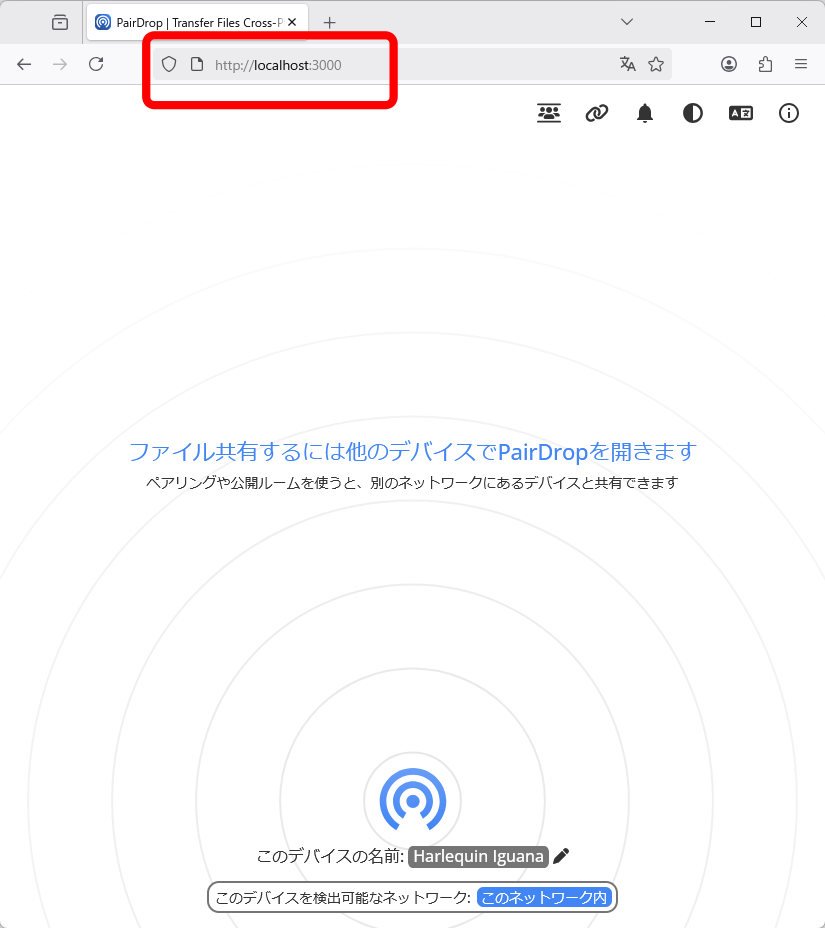Open the language selection icon

point(740,112)
